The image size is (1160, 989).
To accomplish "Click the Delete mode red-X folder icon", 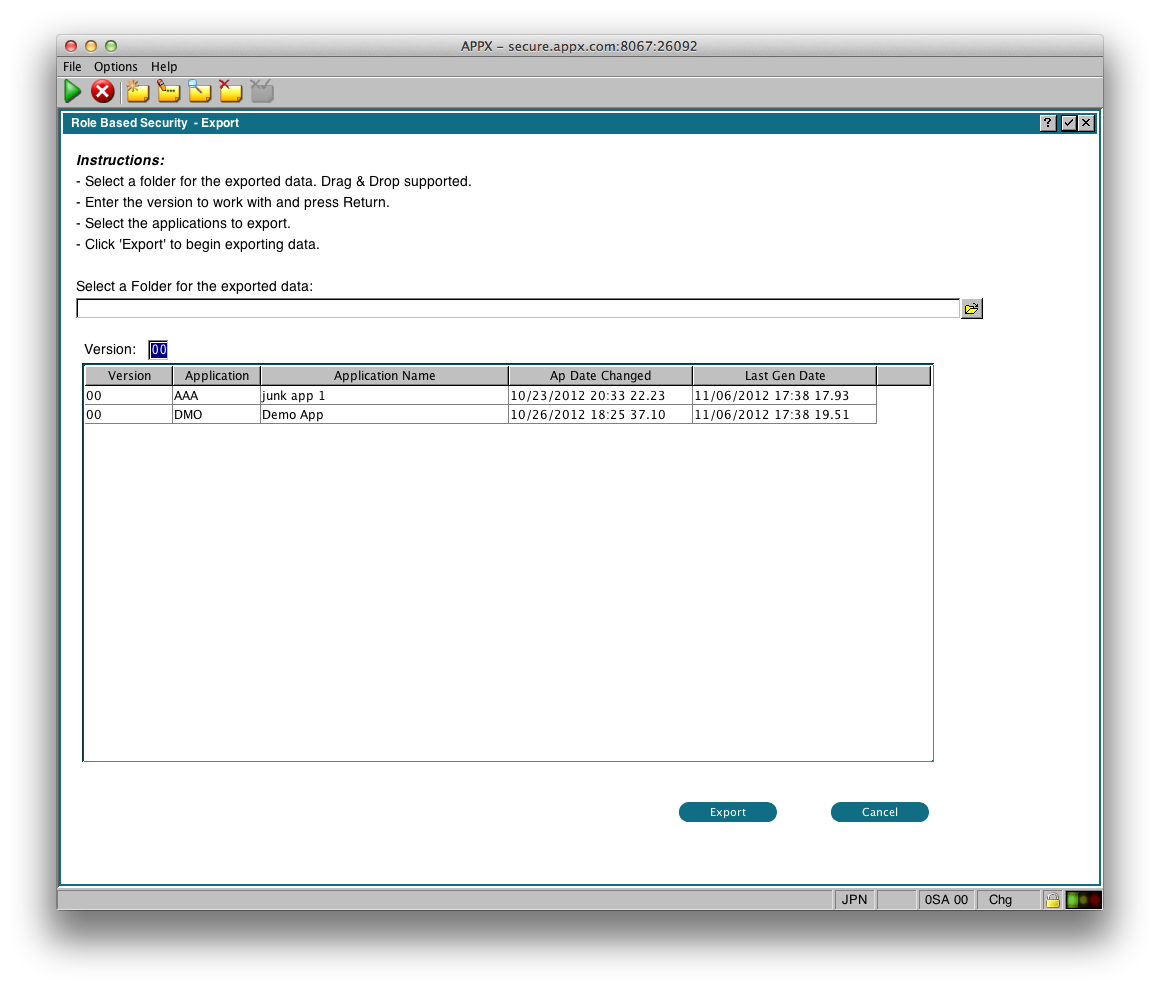I will pos(231,92).
